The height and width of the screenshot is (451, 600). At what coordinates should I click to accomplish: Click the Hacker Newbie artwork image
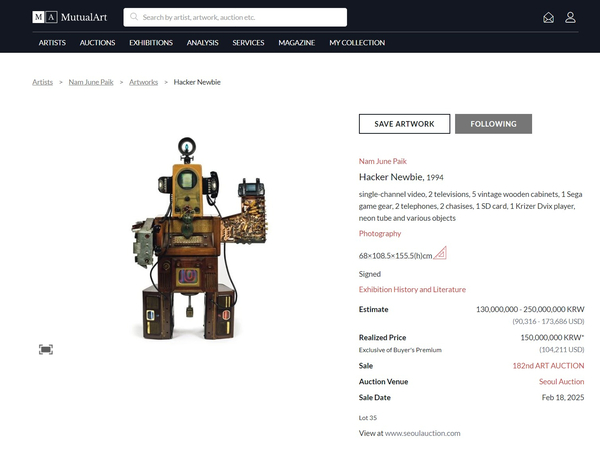[188, 240]
